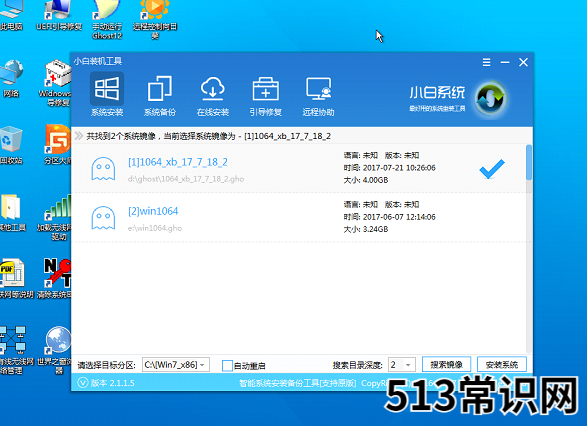The height and width of the screenshot is (426, 587).
Task: Open the 引导修复 tab
Action: point(265,96)
